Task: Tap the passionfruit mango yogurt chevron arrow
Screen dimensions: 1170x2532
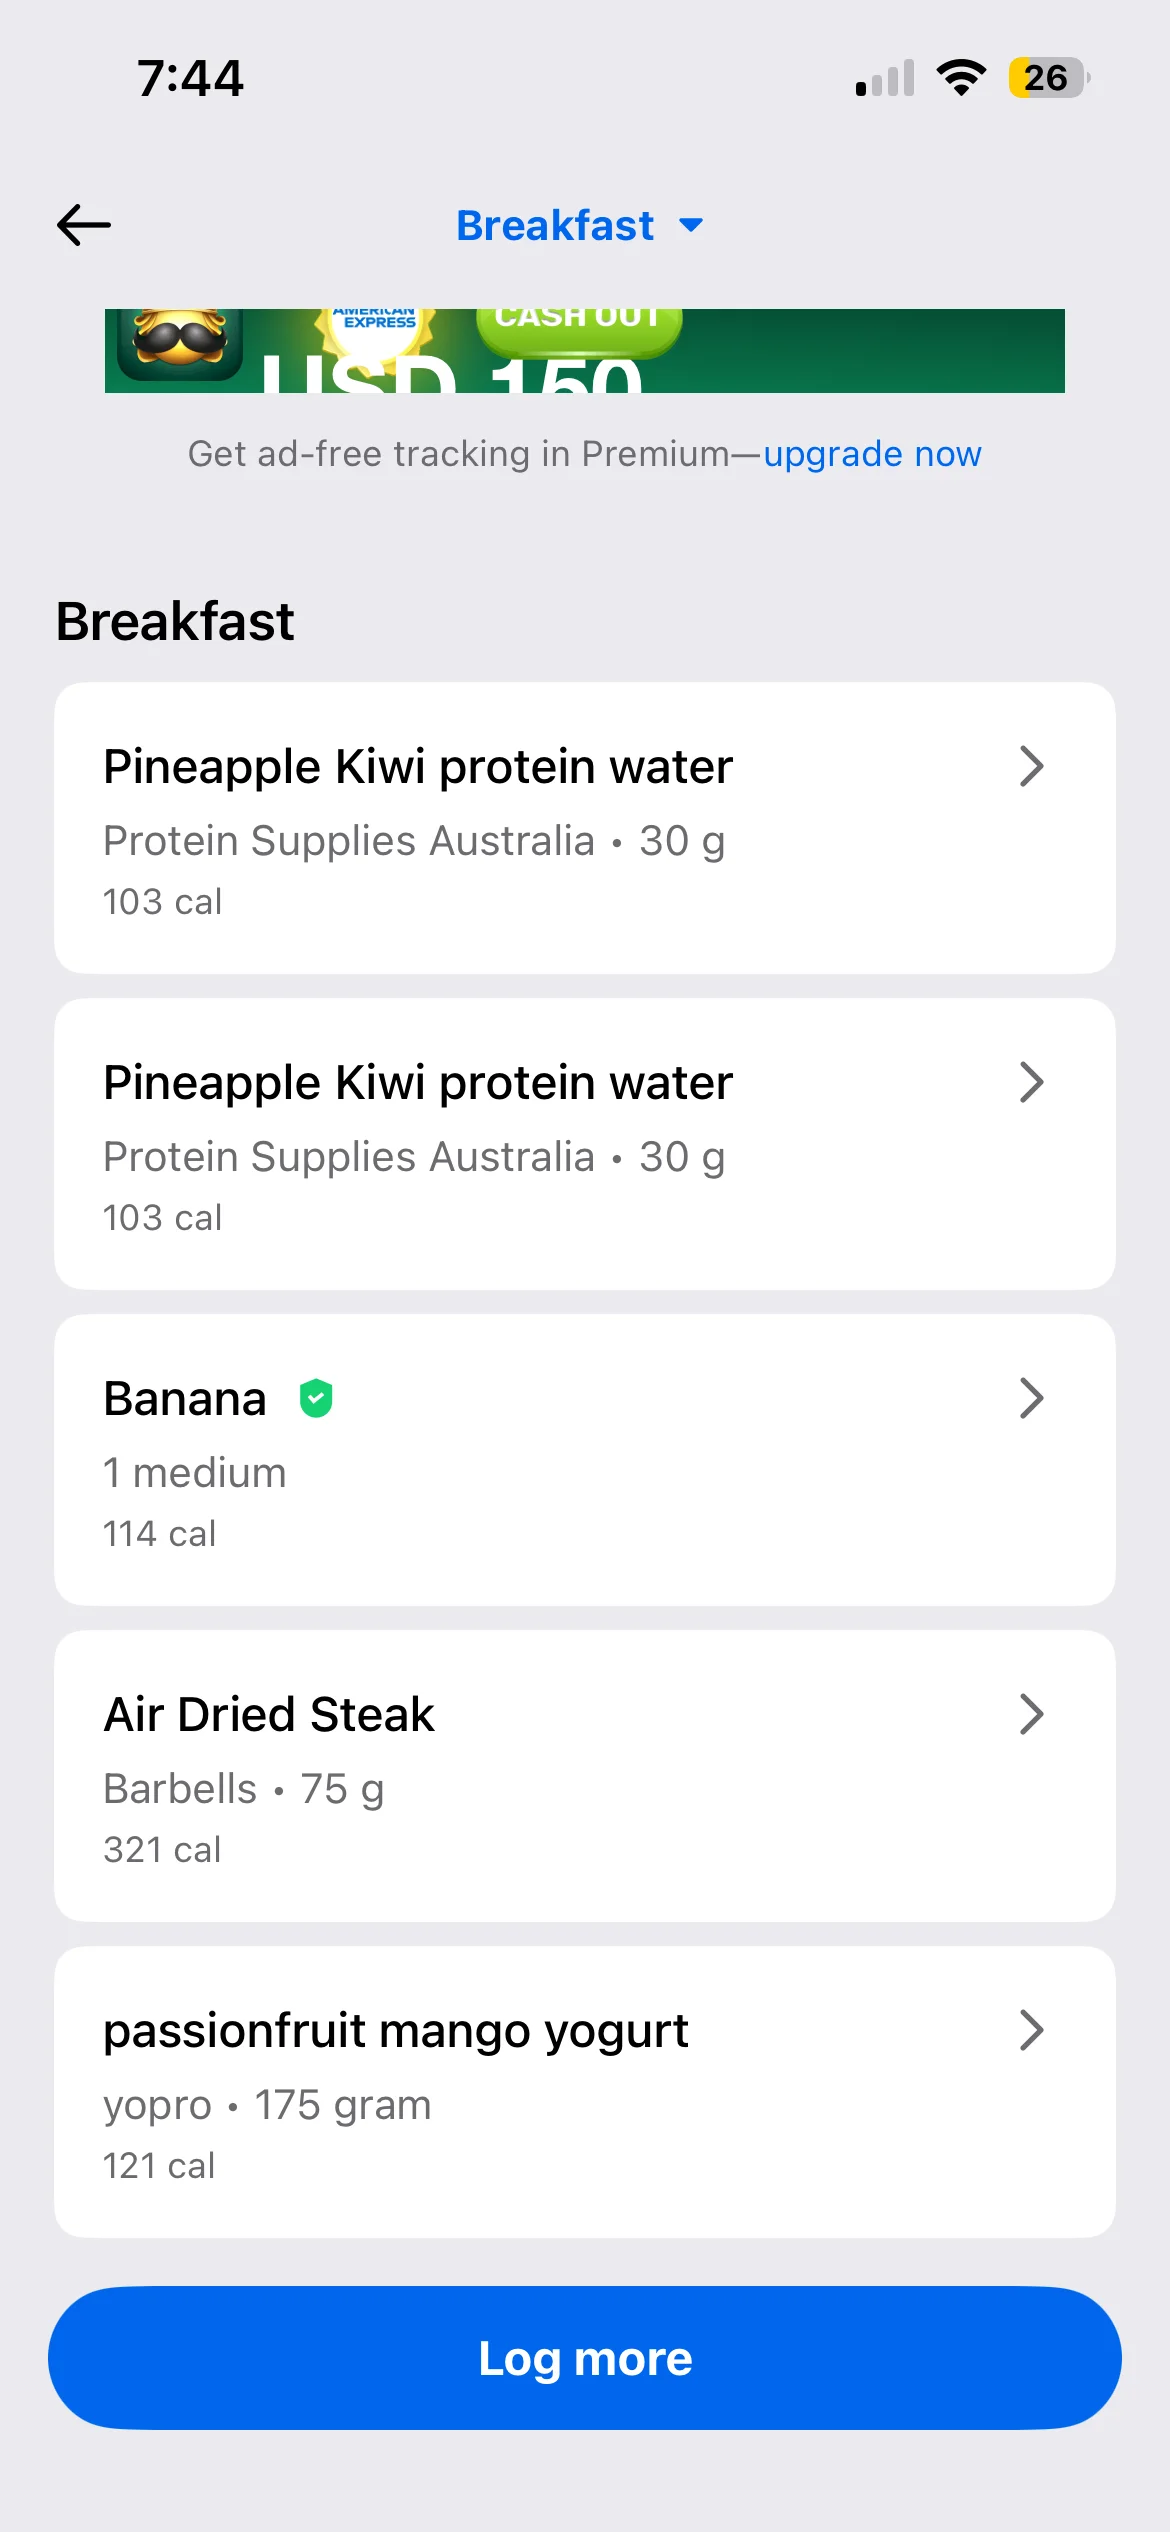Action: click(1031, 2031)
